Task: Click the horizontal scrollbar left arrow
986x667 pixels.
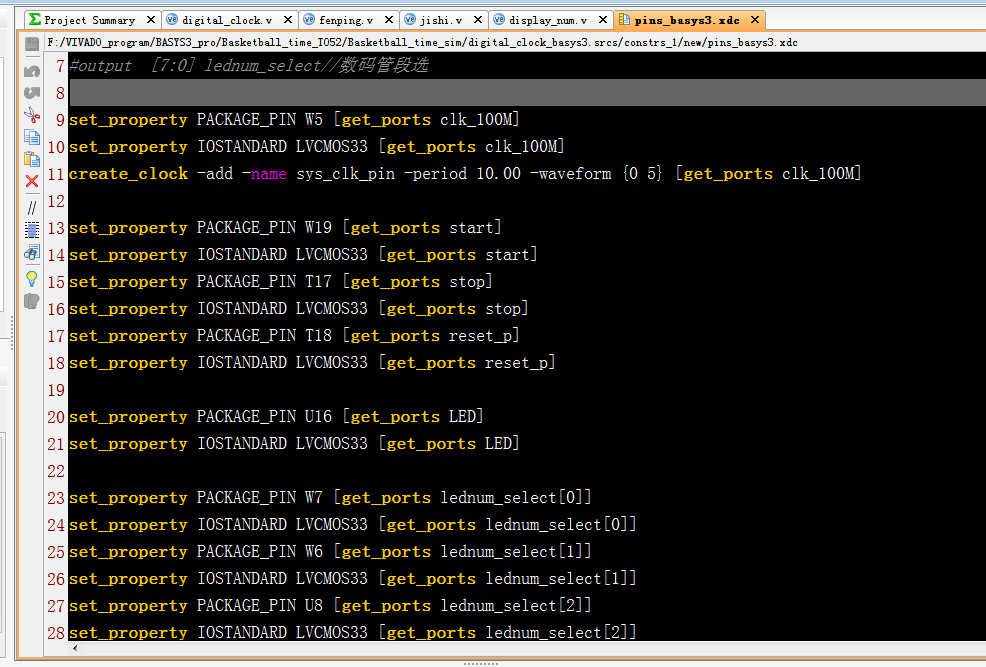Action: [x=75, y=648]
